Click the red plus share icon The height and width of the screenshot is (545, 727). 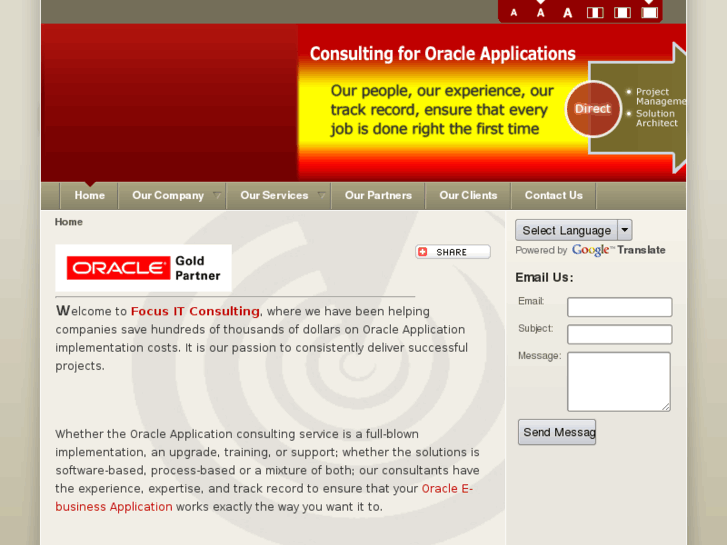tap(422, 252)
